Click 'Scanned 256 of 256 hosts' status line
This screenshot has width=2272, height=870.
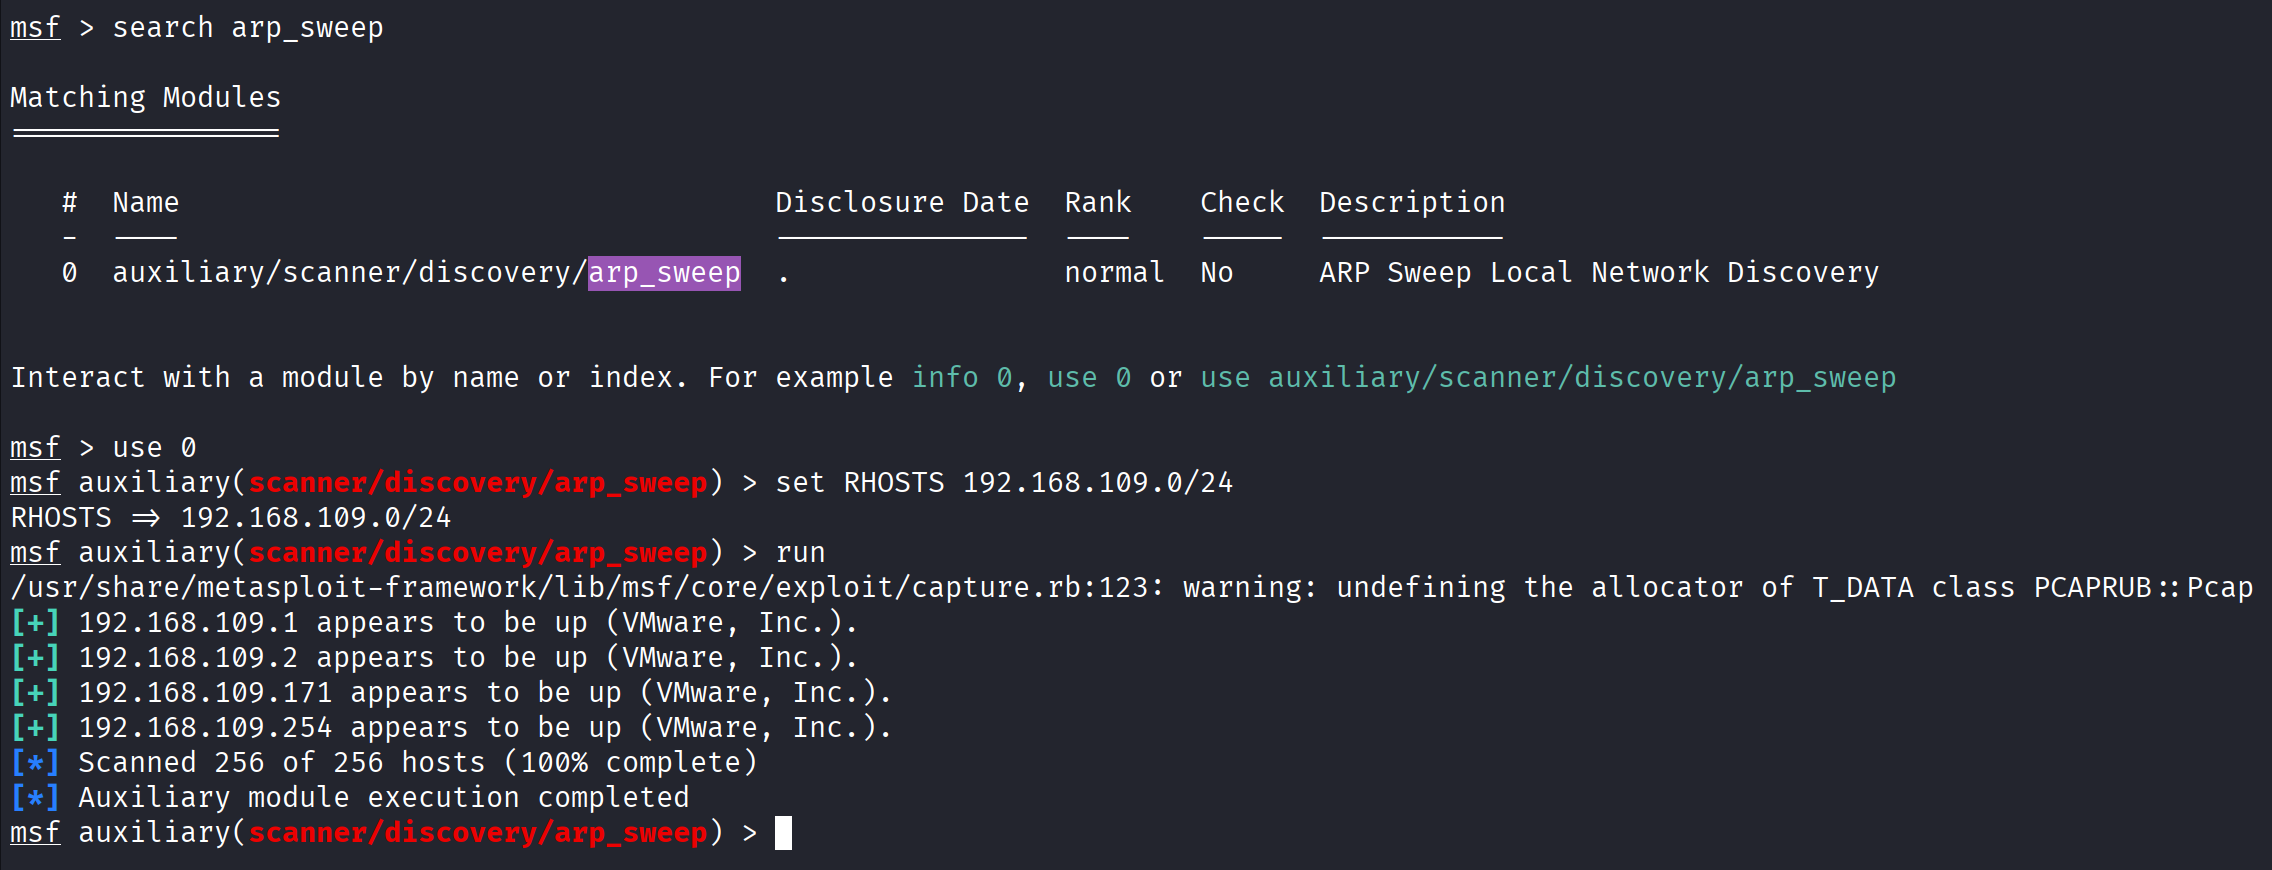pyautogui.click(x=384, y=762)
